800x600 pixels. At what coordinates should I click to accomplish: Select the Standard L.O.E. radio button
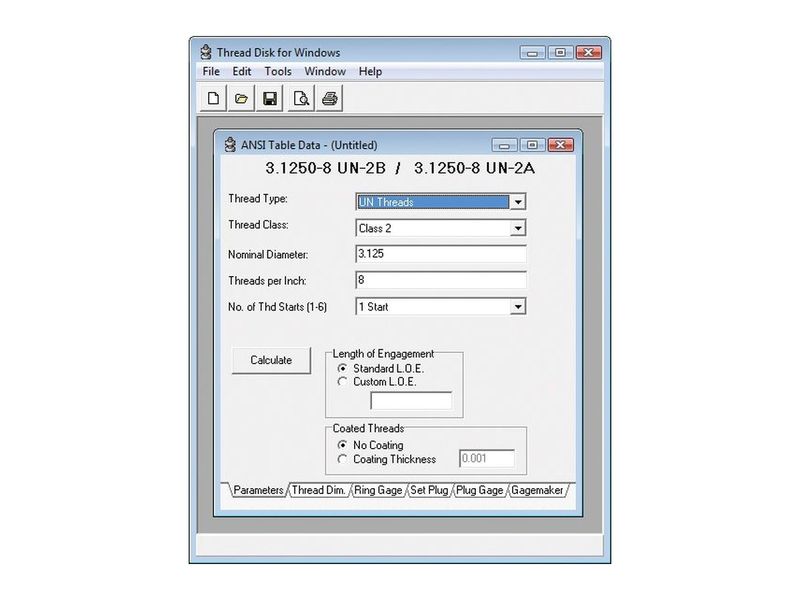click(342, 368)
